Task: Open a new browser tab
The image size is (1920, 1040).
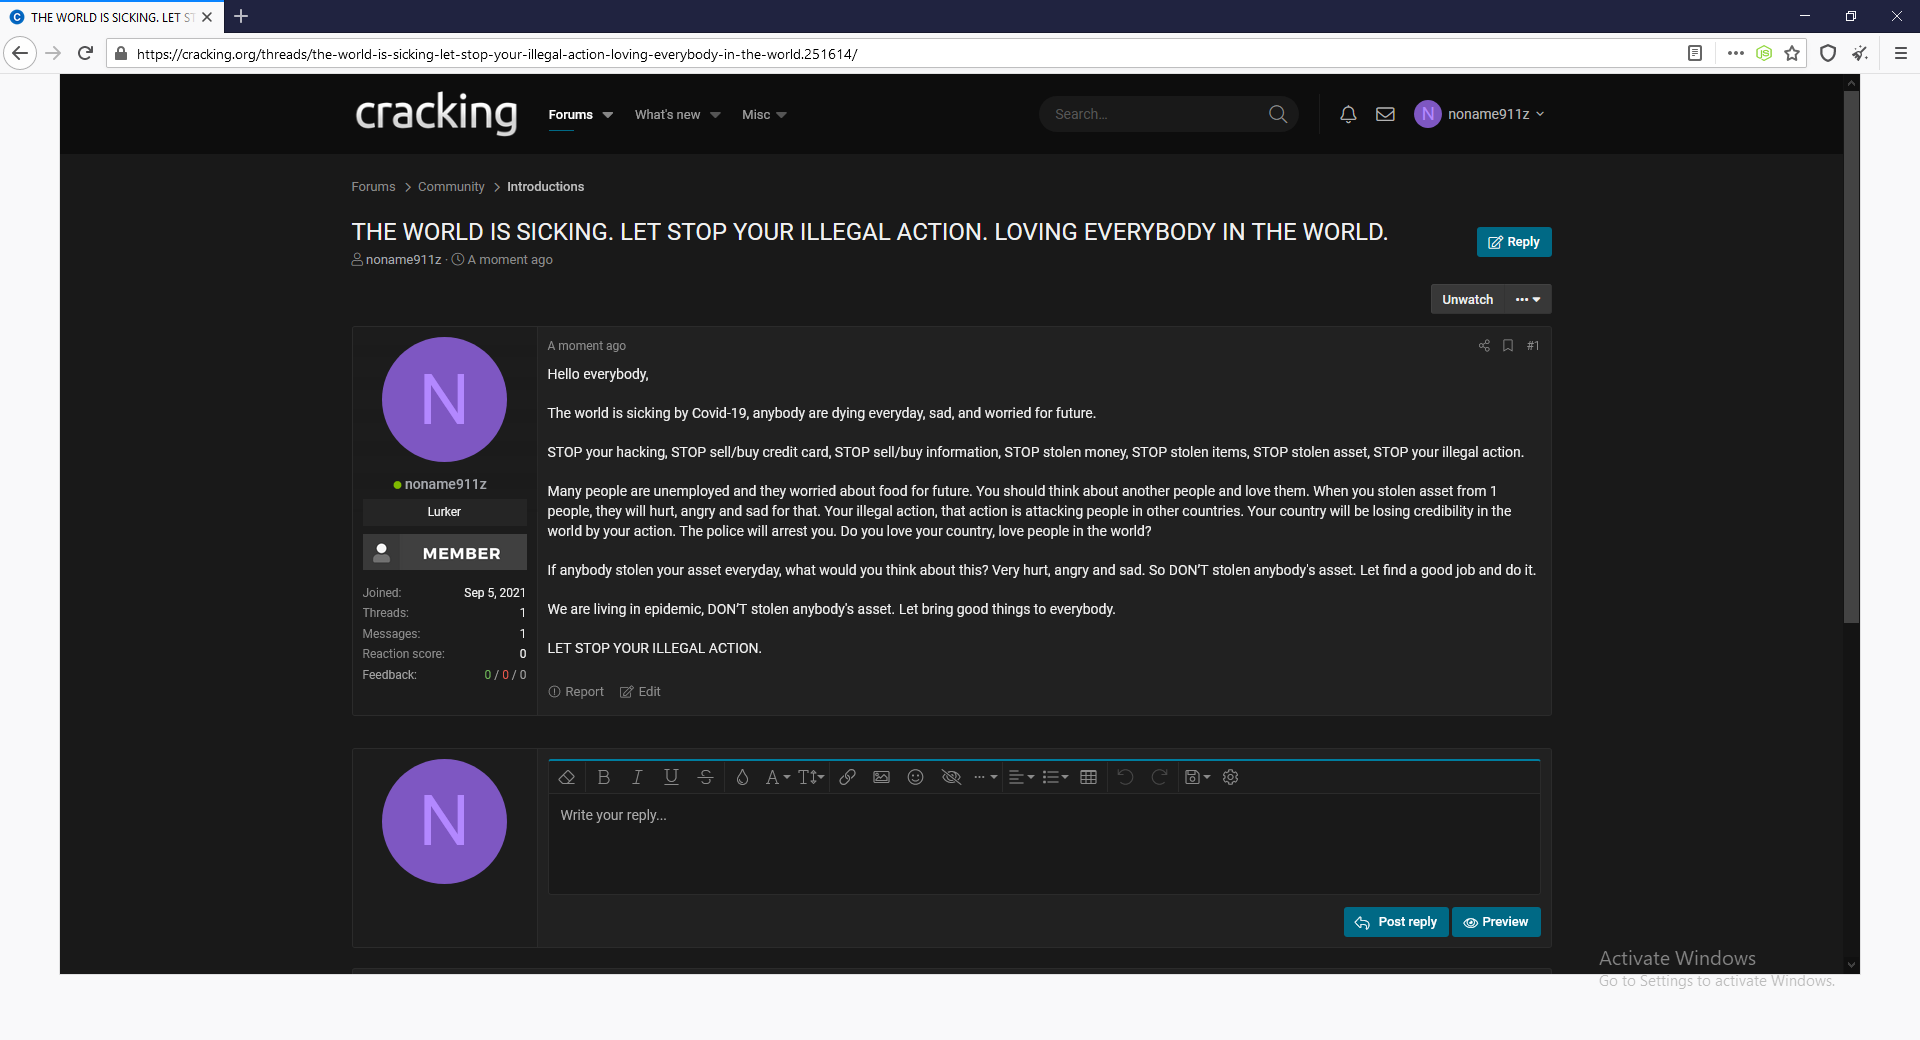Action: (x=241, y=17)
